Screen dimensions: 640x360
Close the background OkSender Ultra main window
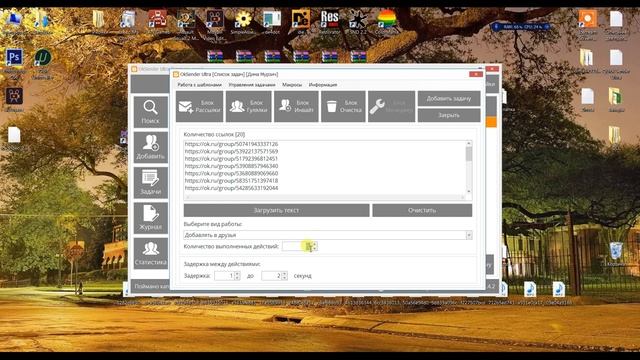point(493,69)
